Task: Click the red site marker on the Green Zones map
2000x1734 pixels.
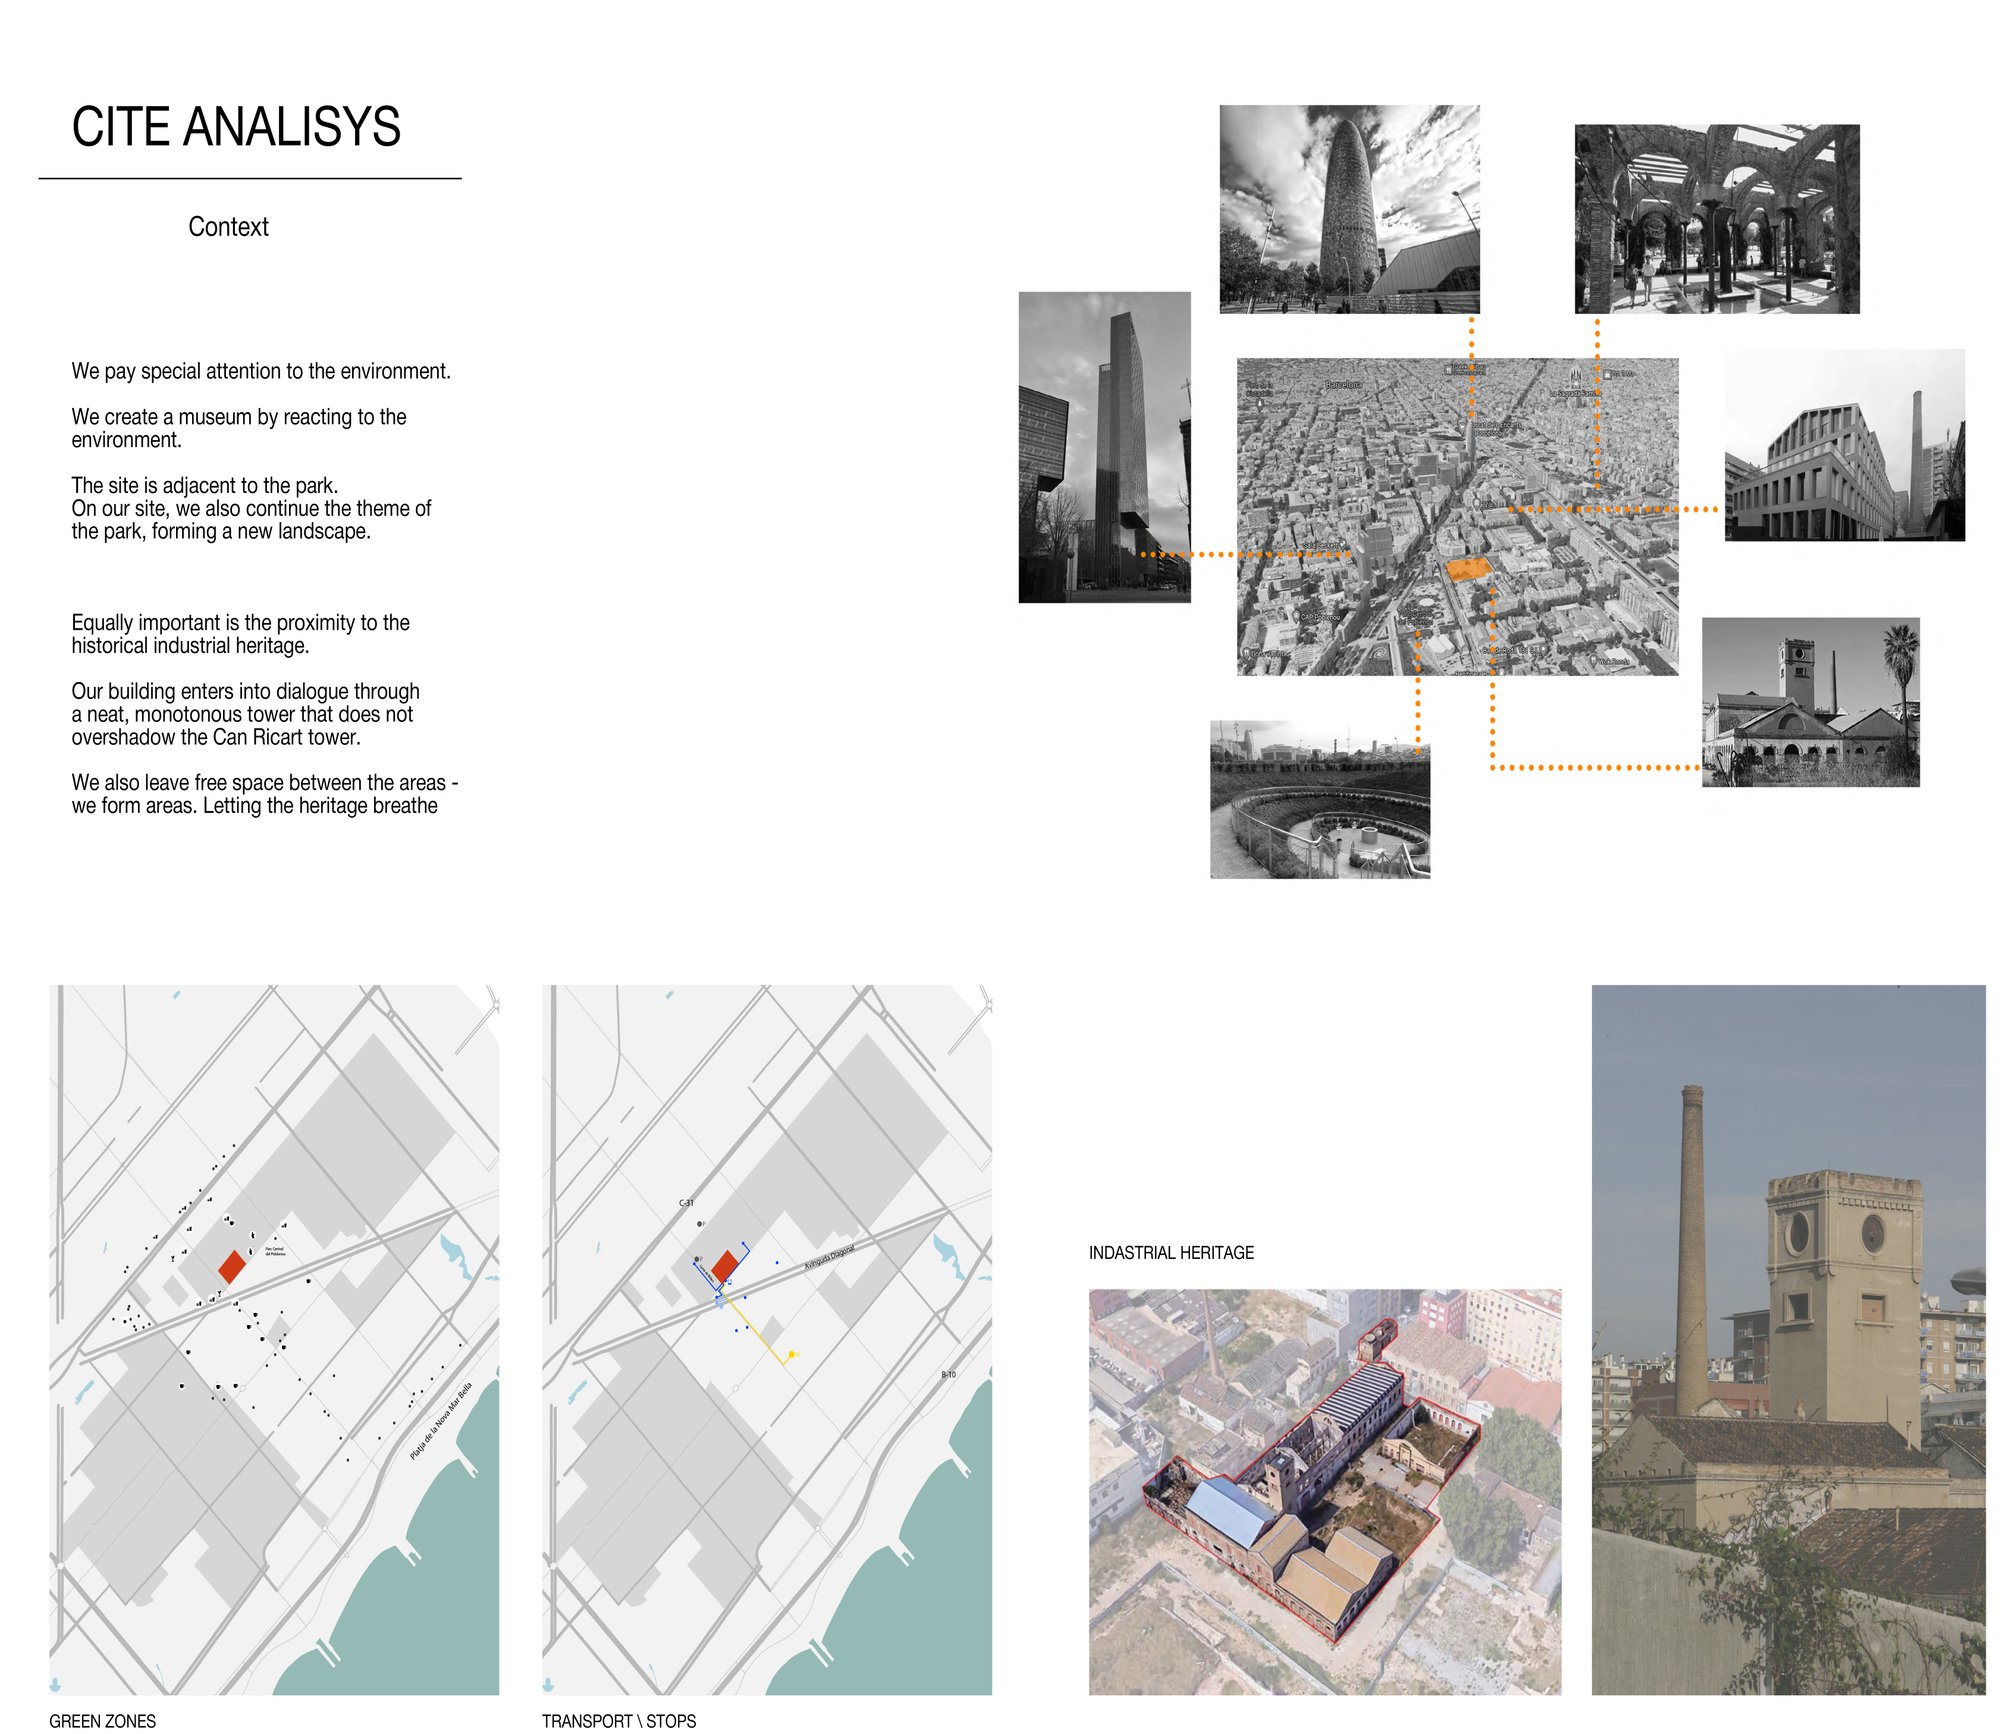Action: coord(232,1266)
